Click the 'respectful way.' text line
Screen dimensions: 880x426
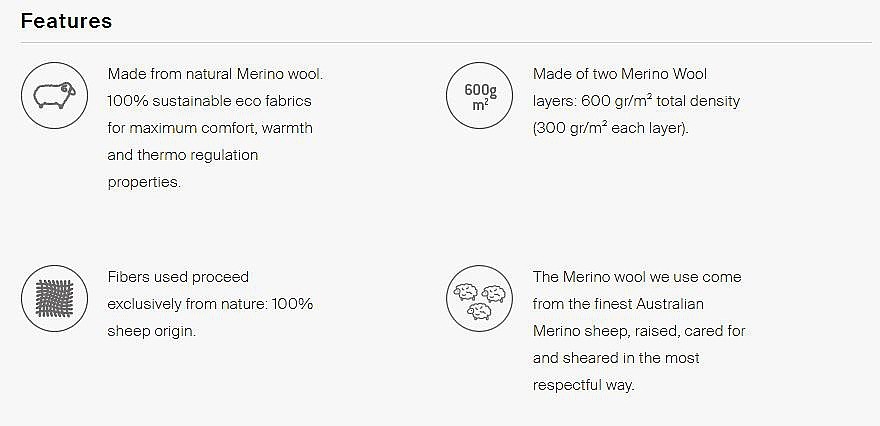click(x=584, y=386)
